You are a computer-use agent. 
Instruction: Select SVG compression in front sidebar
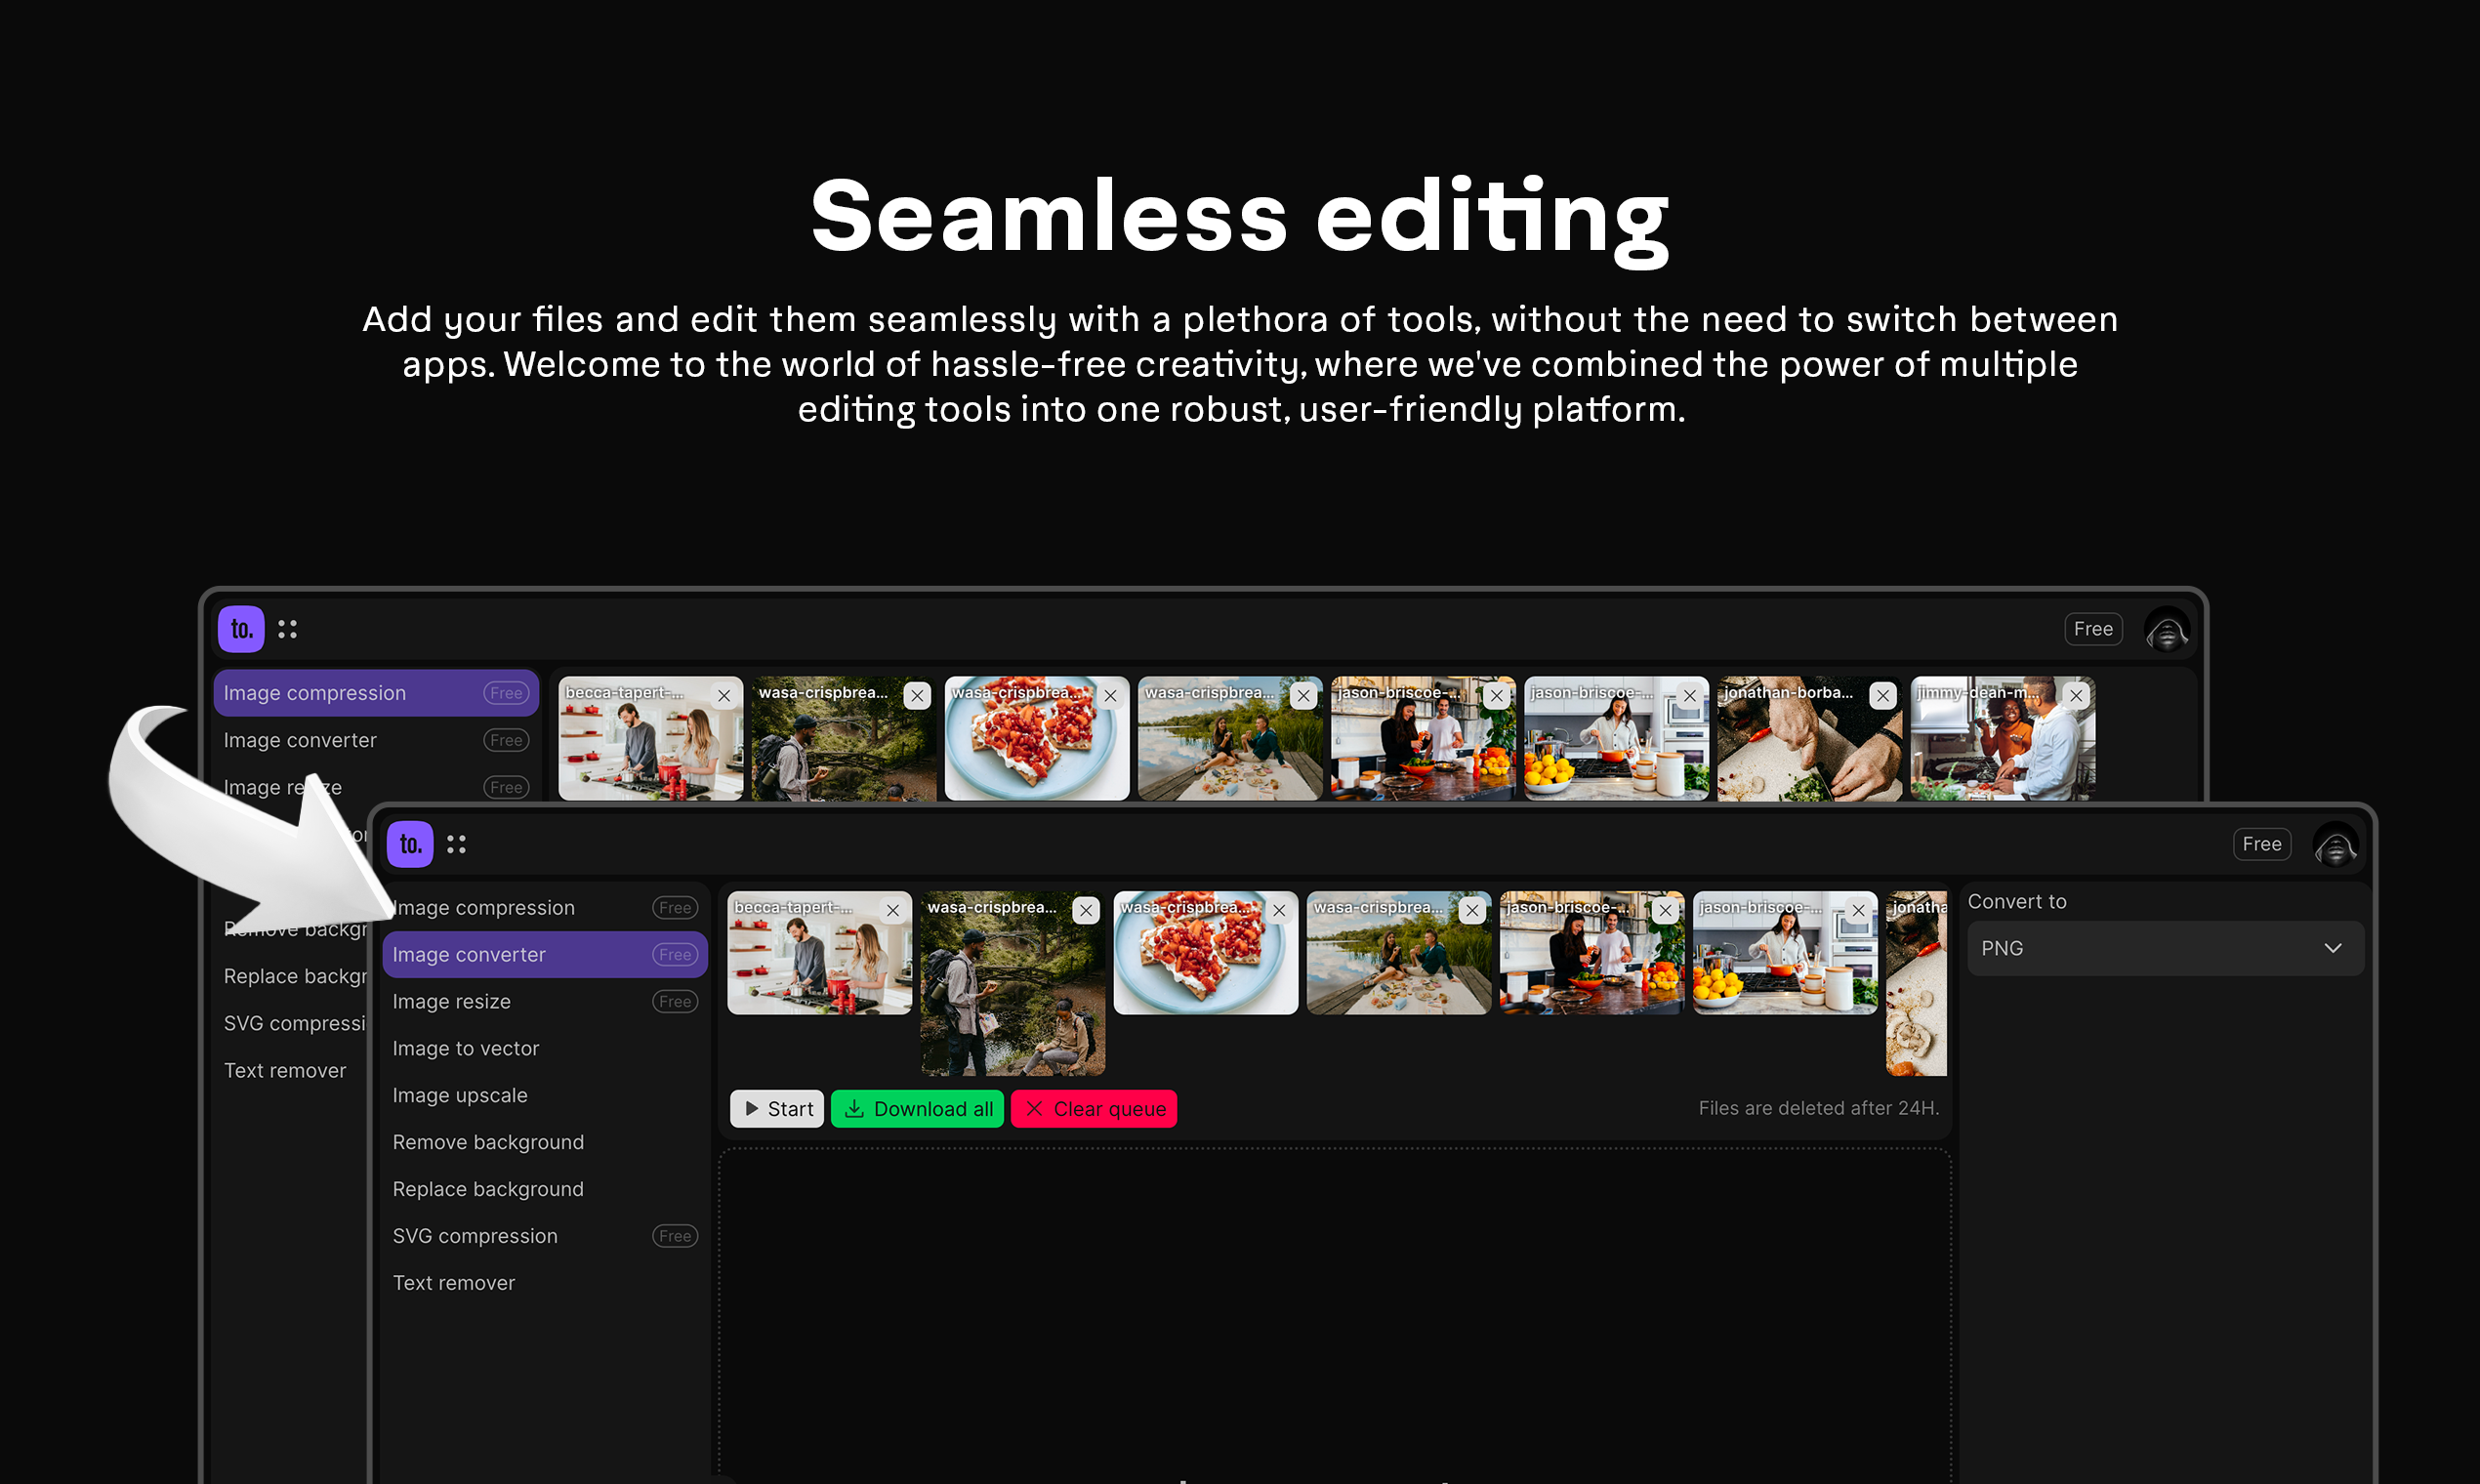point(475,1236)
